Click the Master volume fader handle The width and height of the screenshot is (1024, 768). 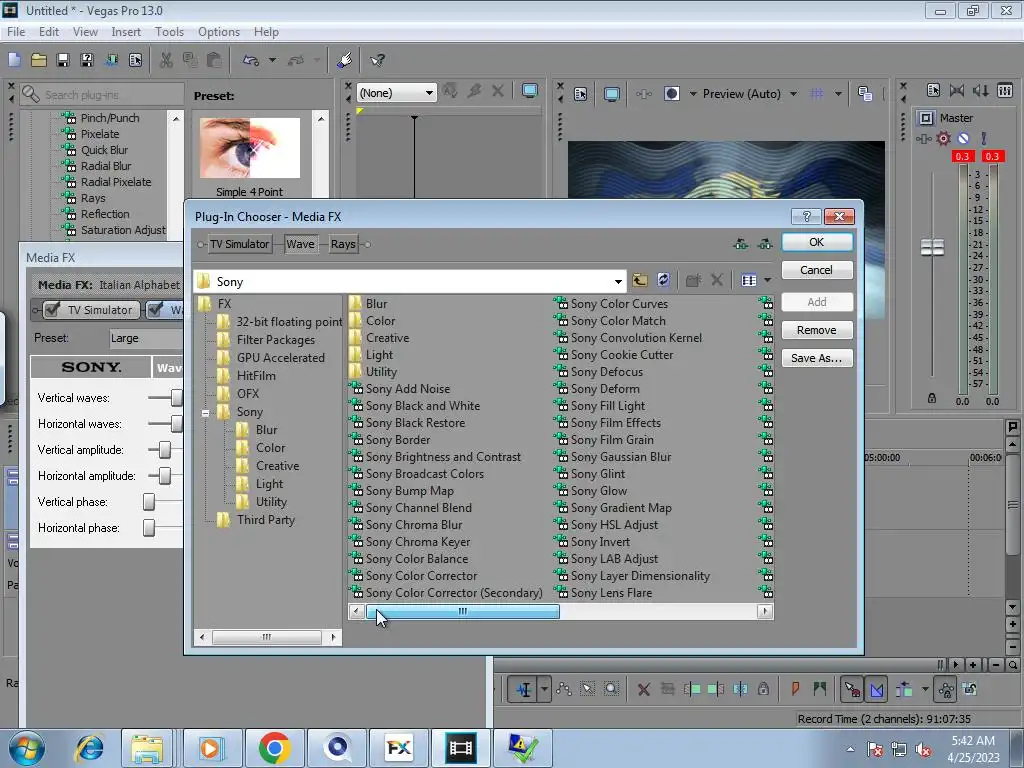(932, 247)
